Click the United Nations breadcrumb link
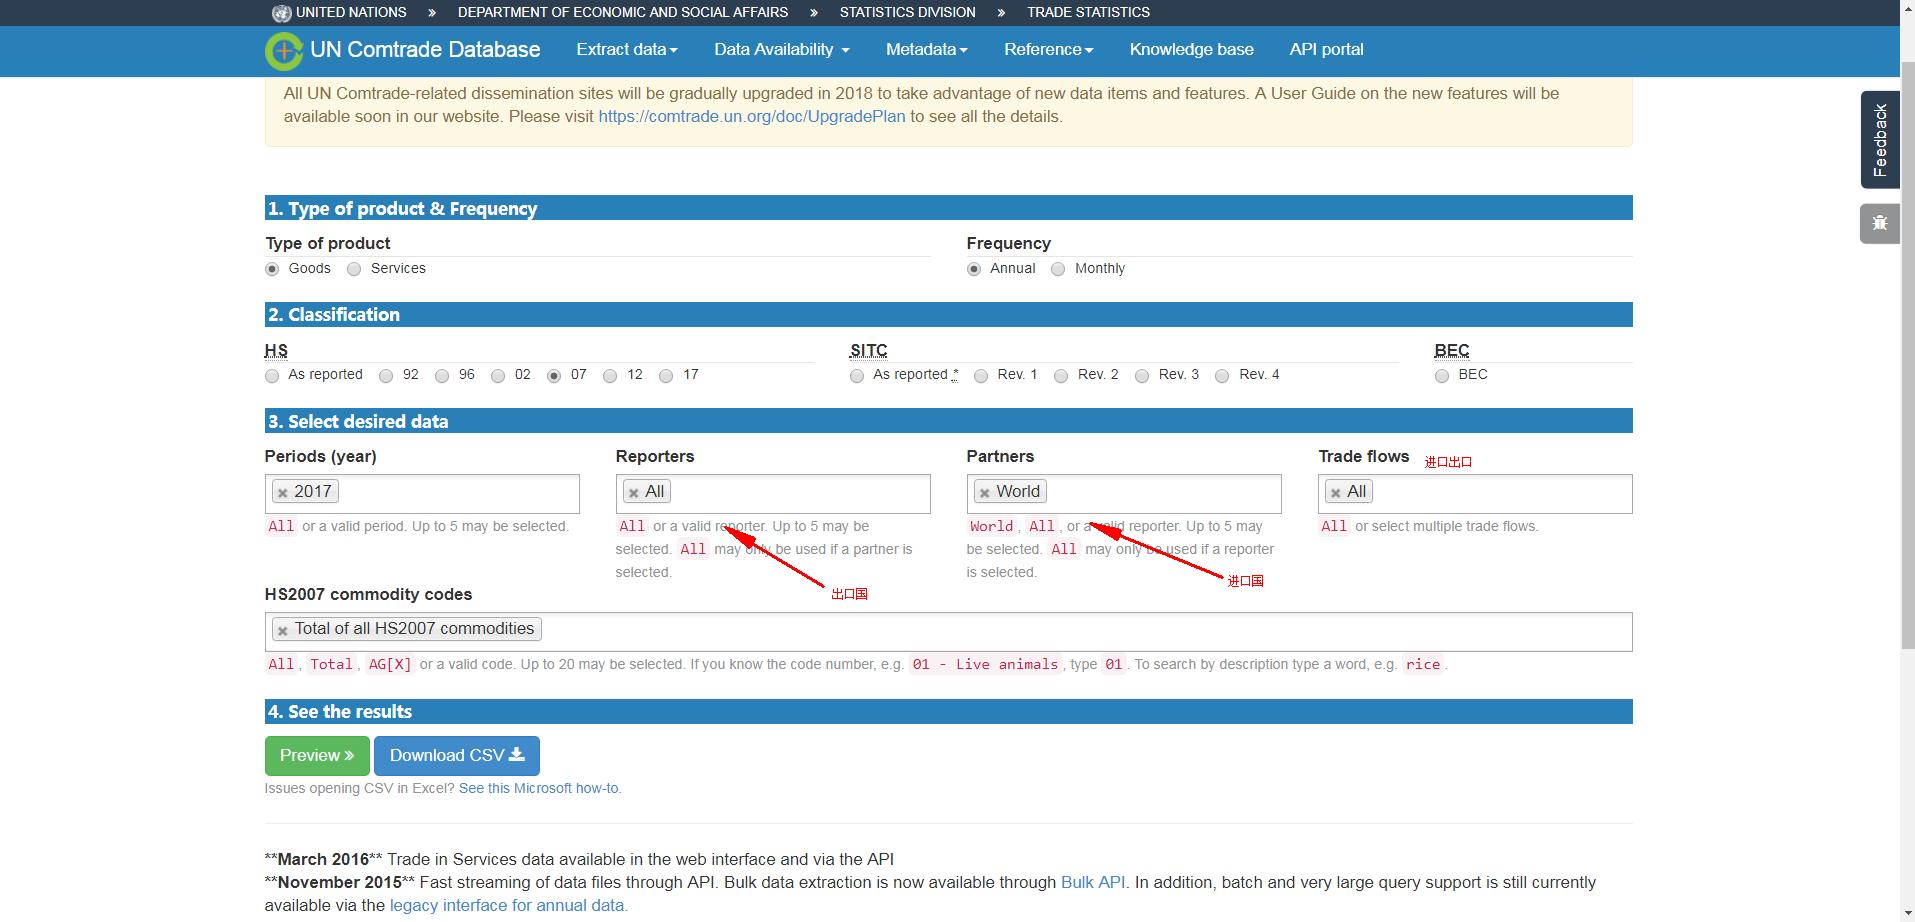The height and width of the screenshot is (922, 1915). click(x=351, y=13)
